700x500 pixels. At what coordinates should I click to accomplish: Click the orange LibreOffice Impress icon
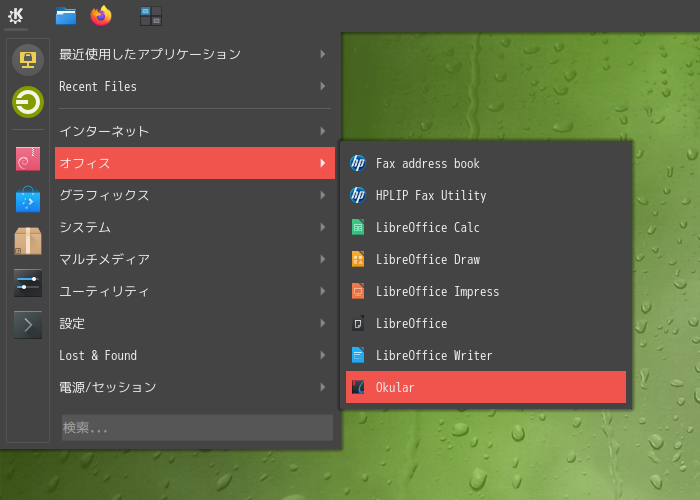[x=358, y=291]
